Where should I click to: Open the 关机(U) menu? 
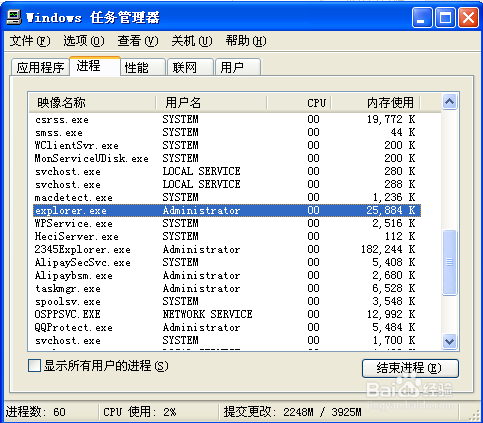[192, 41]
